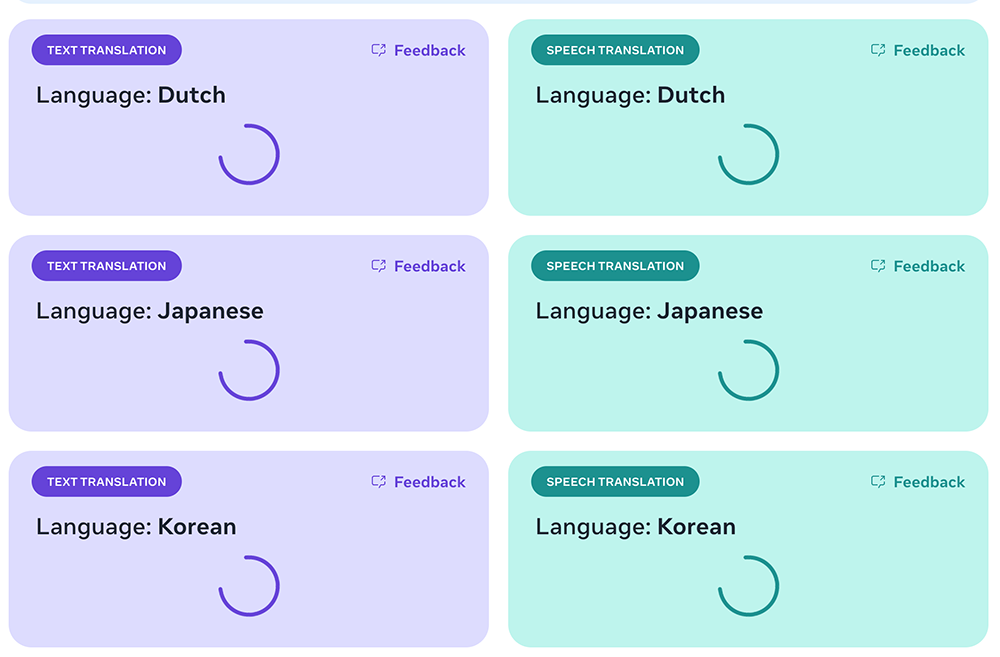
Task: Open Feedback link for Korean speech translation
Action: click(929, 482)
